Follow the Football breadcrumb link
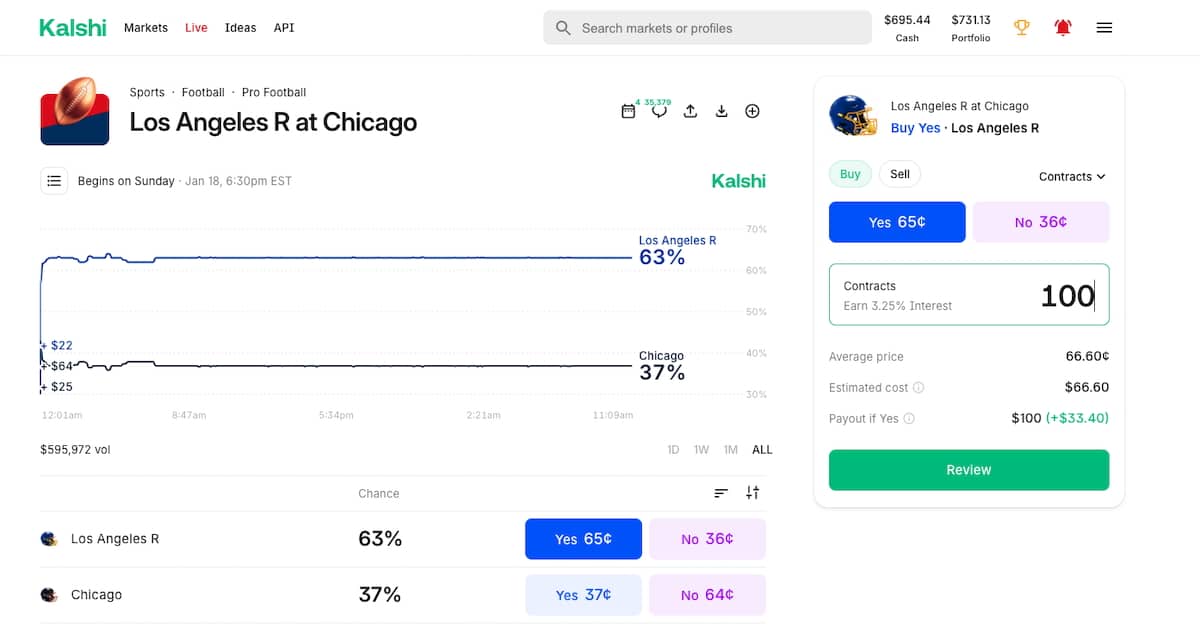Screen dimensions: 1200x638 pos(203,92)
